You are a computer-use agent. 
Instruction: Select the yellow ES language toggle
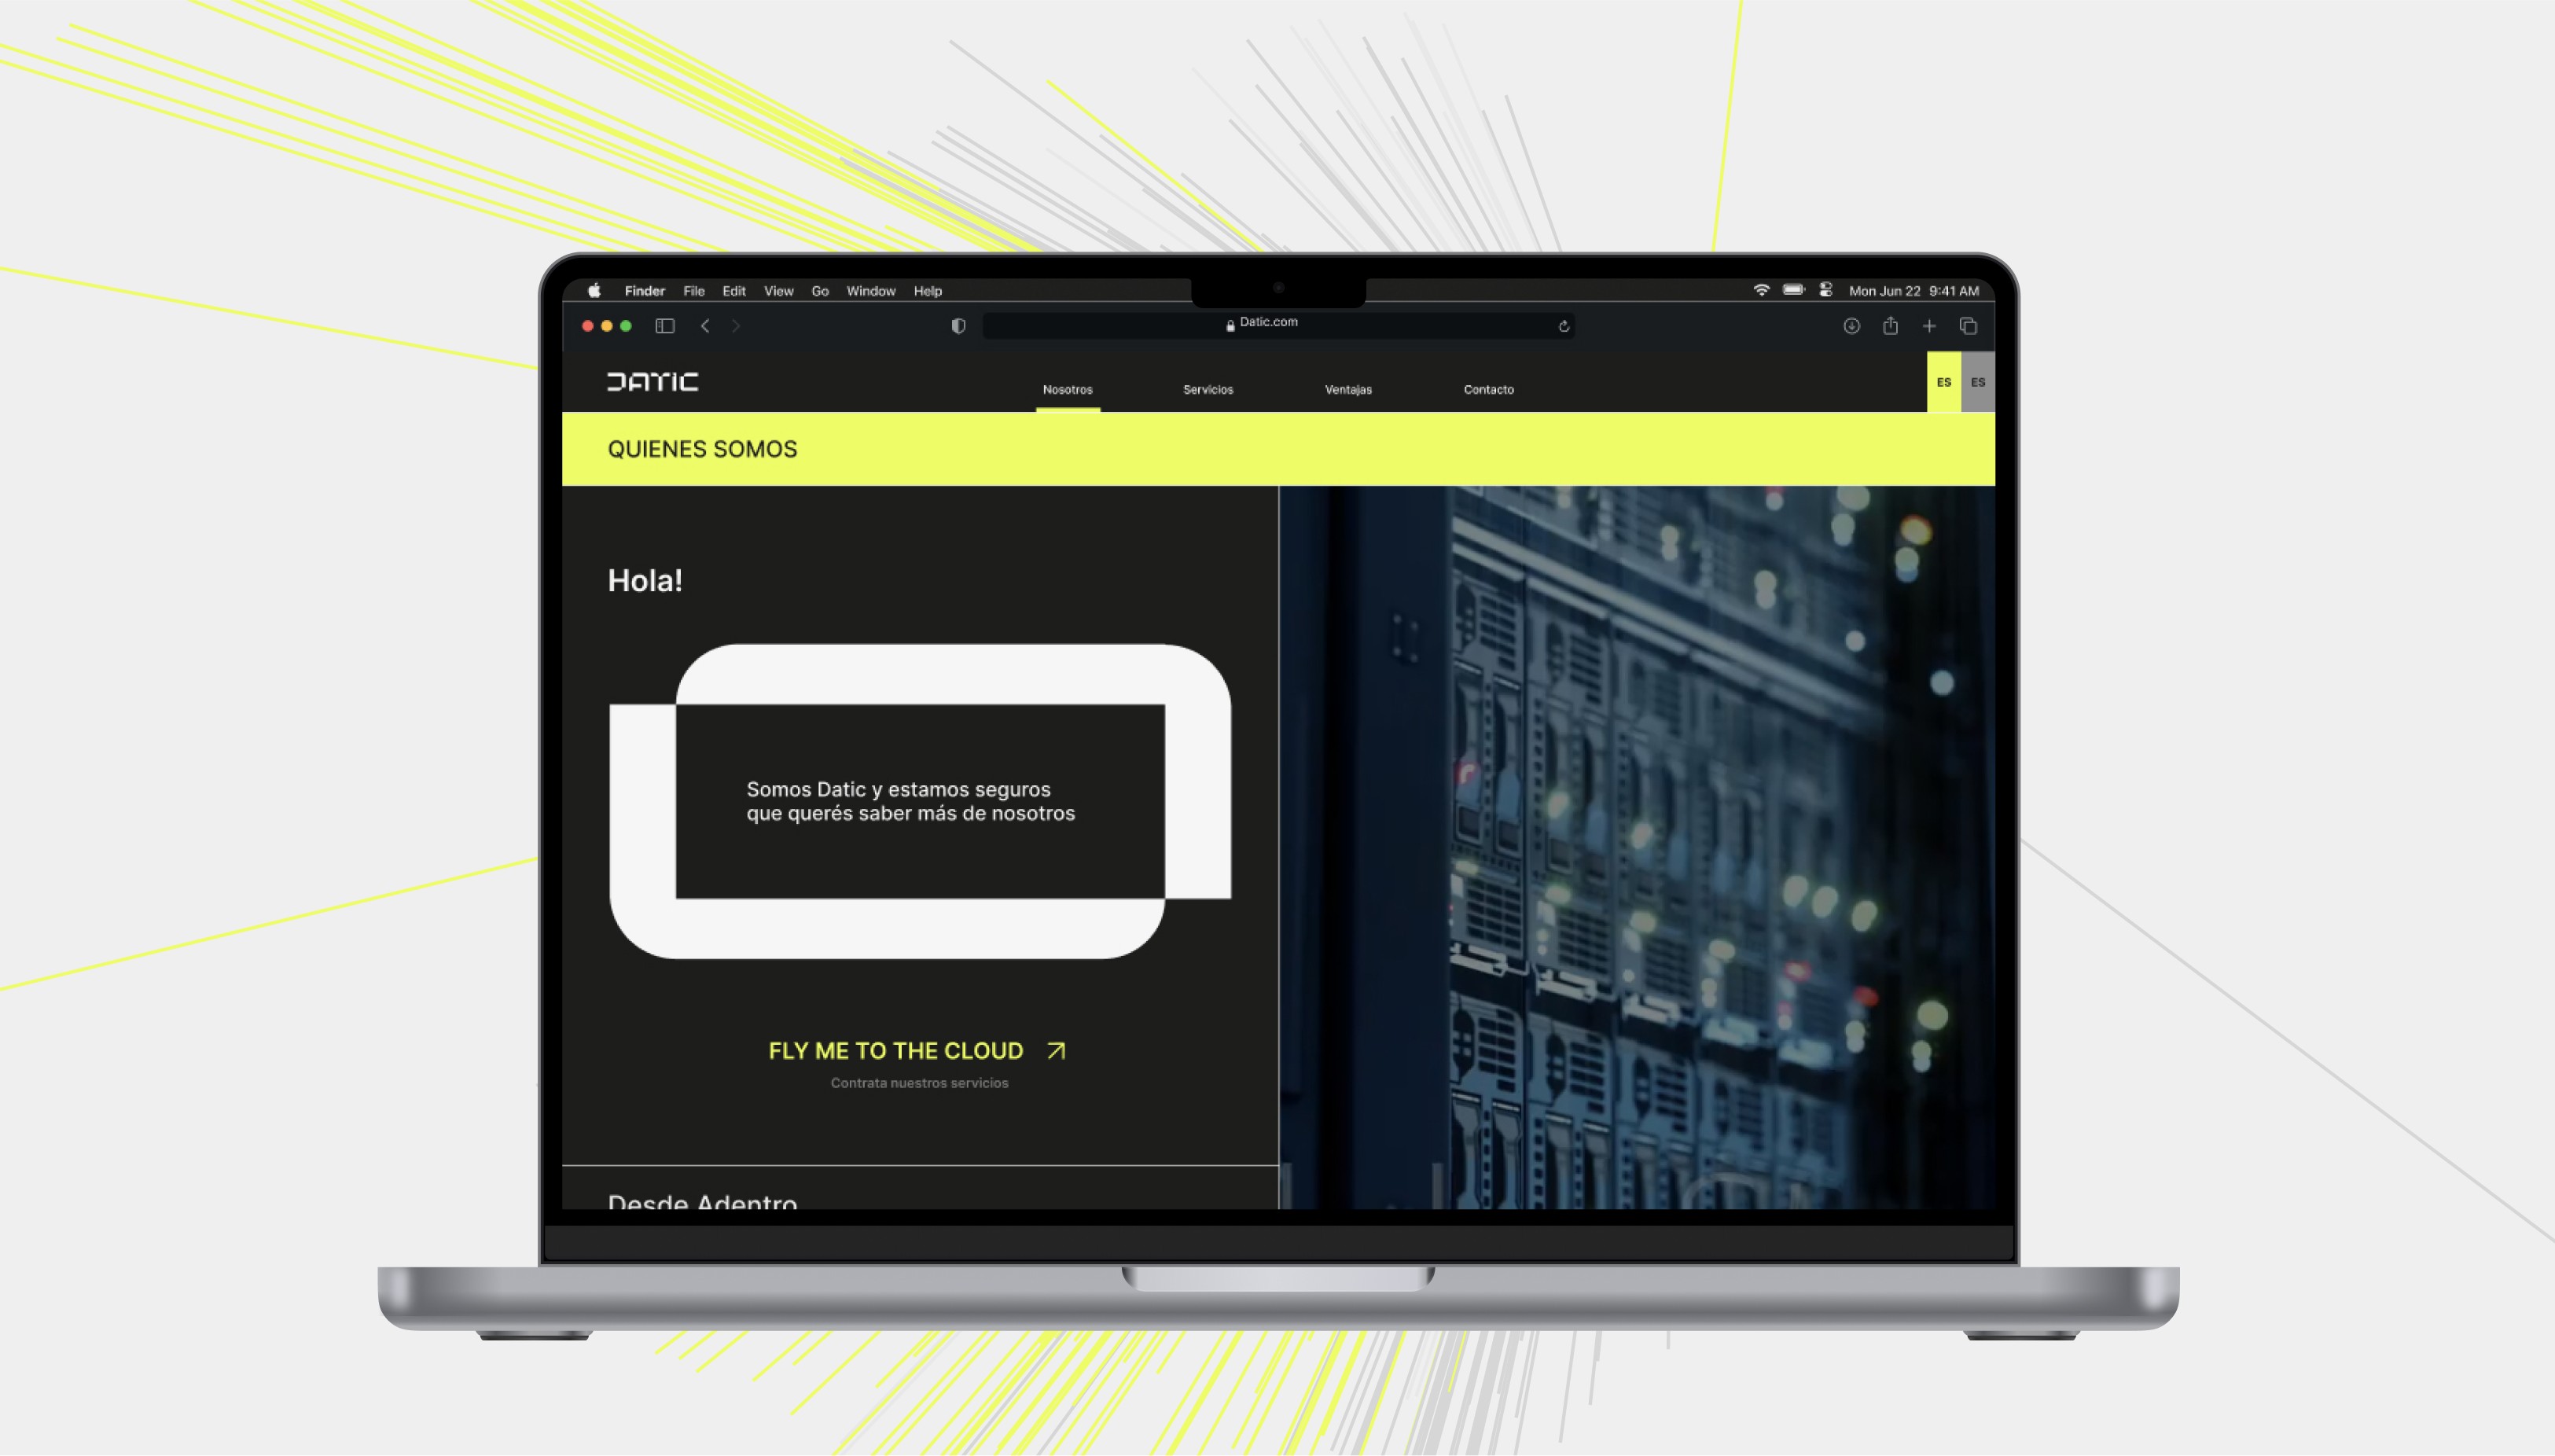[x=1943, y=382]
